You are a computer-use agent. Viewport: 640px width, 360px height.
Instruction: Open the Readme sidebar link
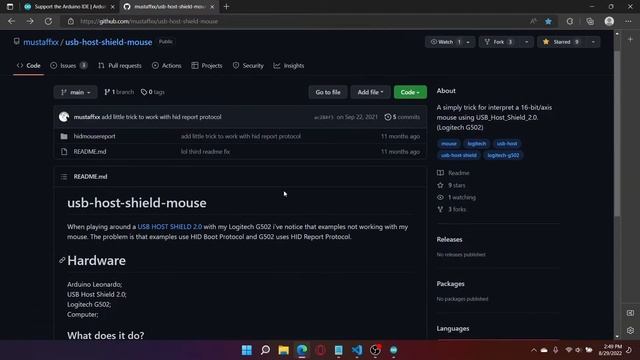point(453,173)
